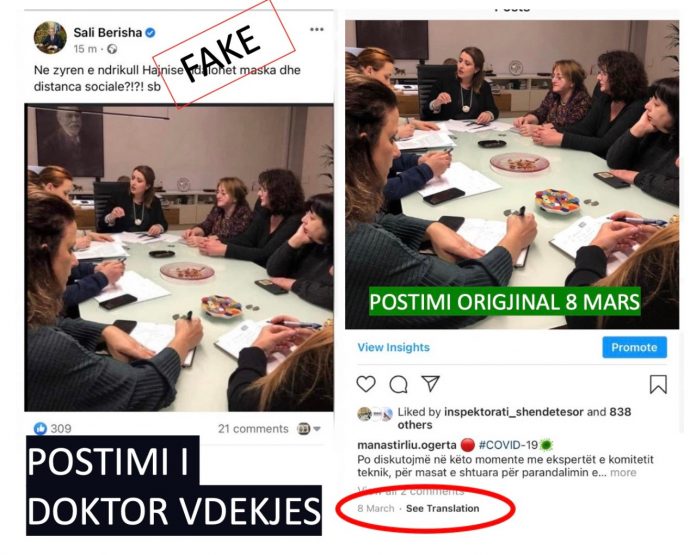Tap the Instagram comment bubble icon
The width and height of the screenshot is (696, 555).
pyautogui.click(x=398, y=385)
